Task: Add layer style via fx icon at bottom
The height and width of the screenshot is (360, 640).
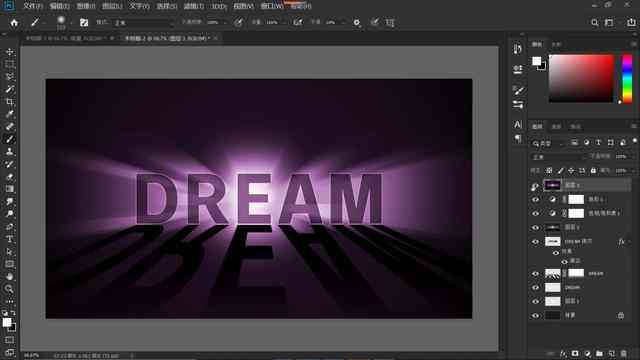Action: pos(563,353)
